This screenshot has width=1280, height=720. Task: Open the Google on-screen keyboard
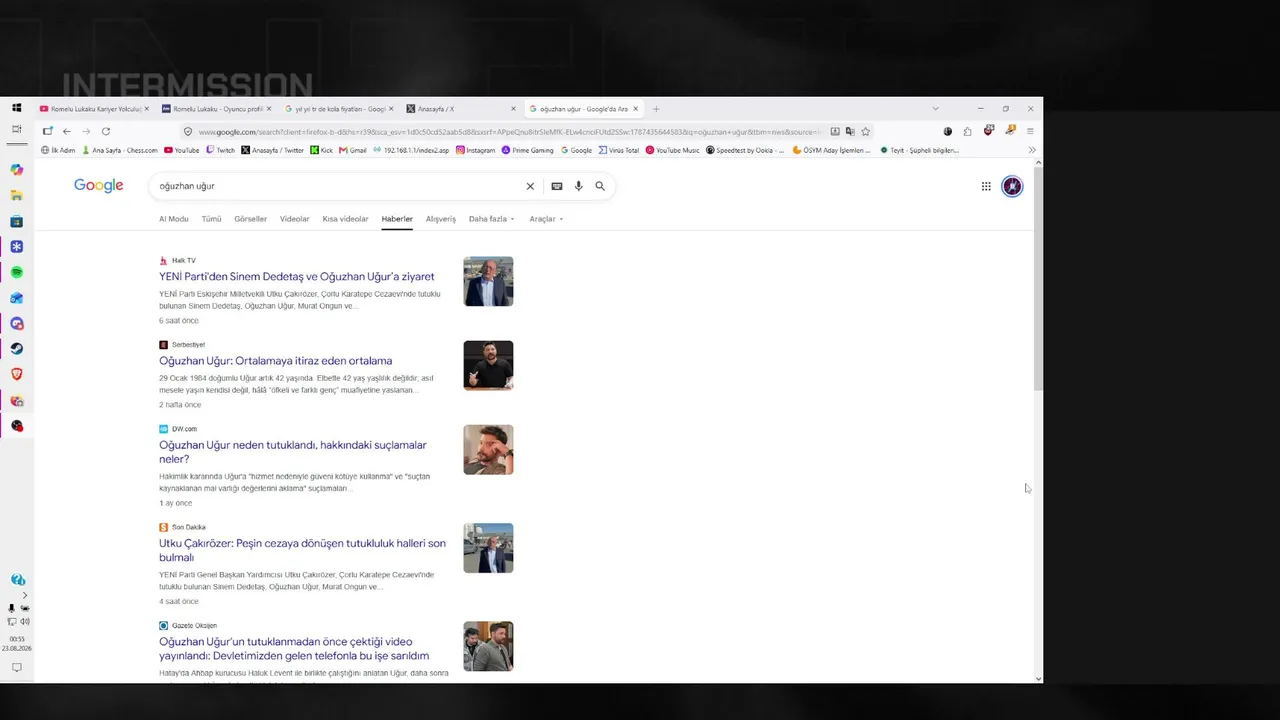tap(557, 186)
